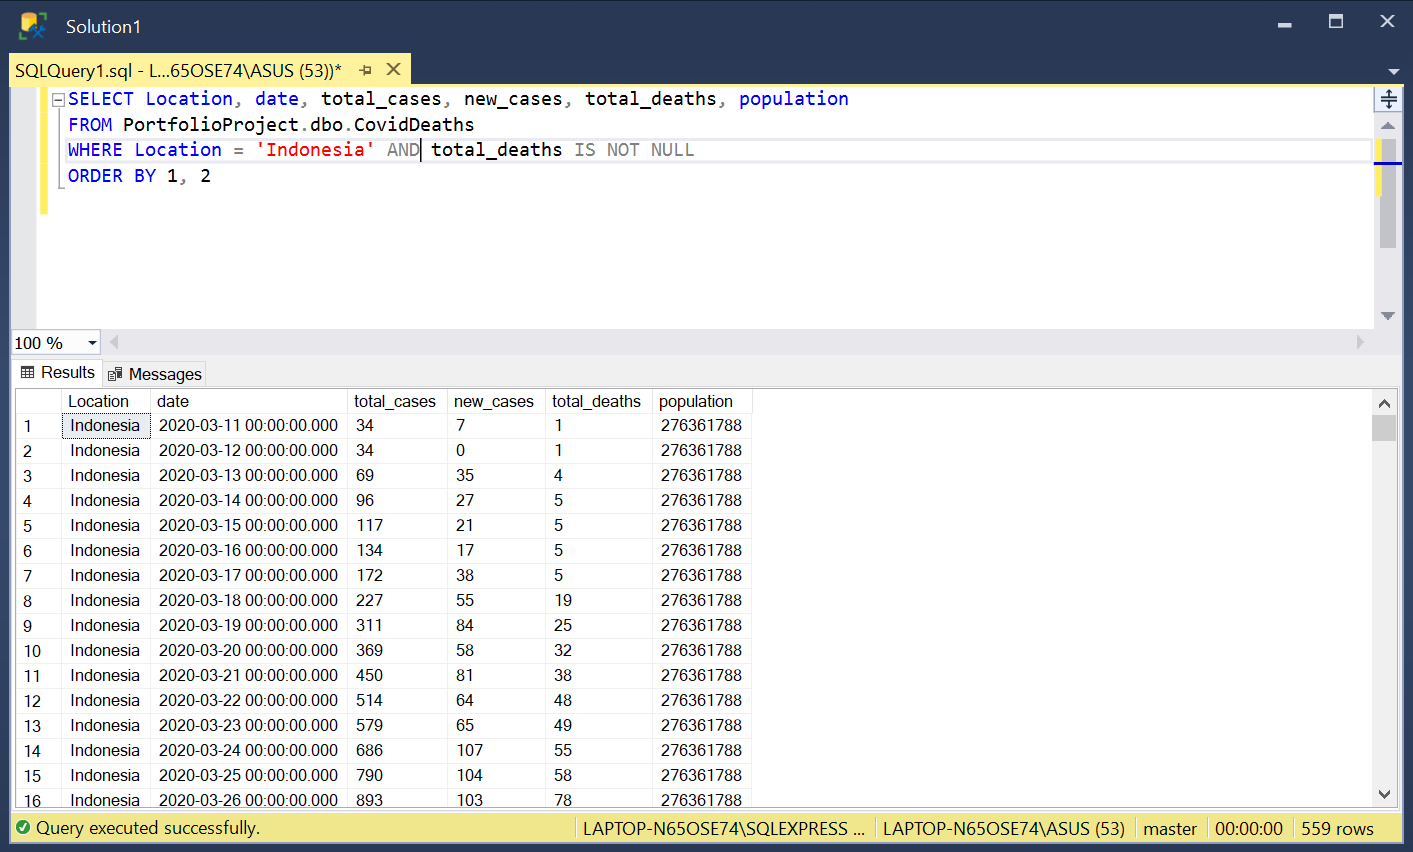Click the Indonesia cell in result row 1
Viewport: 1413px width, 852px height.
[x=105, y=425]
